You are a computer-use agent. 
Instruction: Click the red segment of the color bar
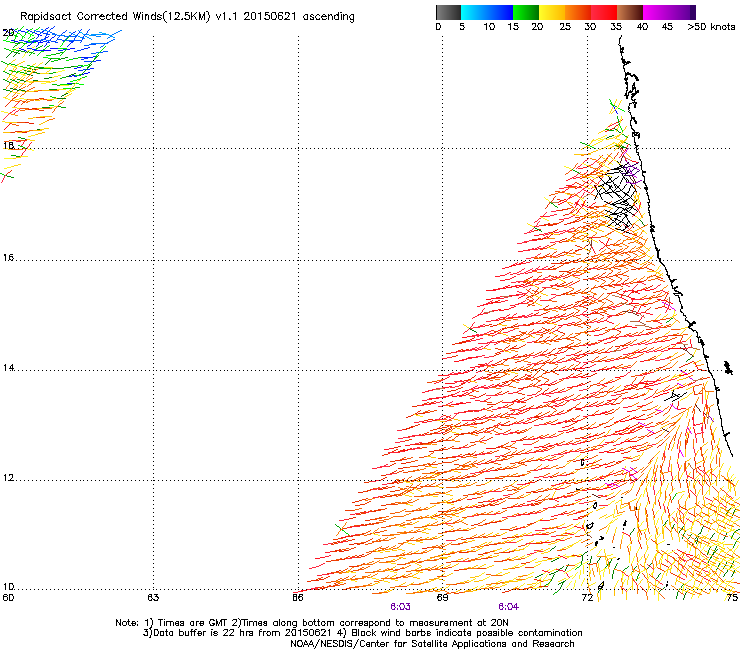click(604, 12)
